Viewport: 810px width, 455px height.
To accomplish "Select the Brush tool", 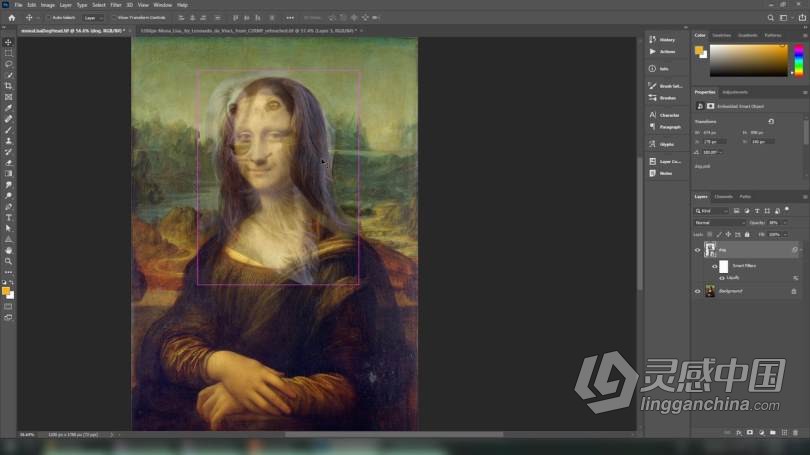I will 8,130.
